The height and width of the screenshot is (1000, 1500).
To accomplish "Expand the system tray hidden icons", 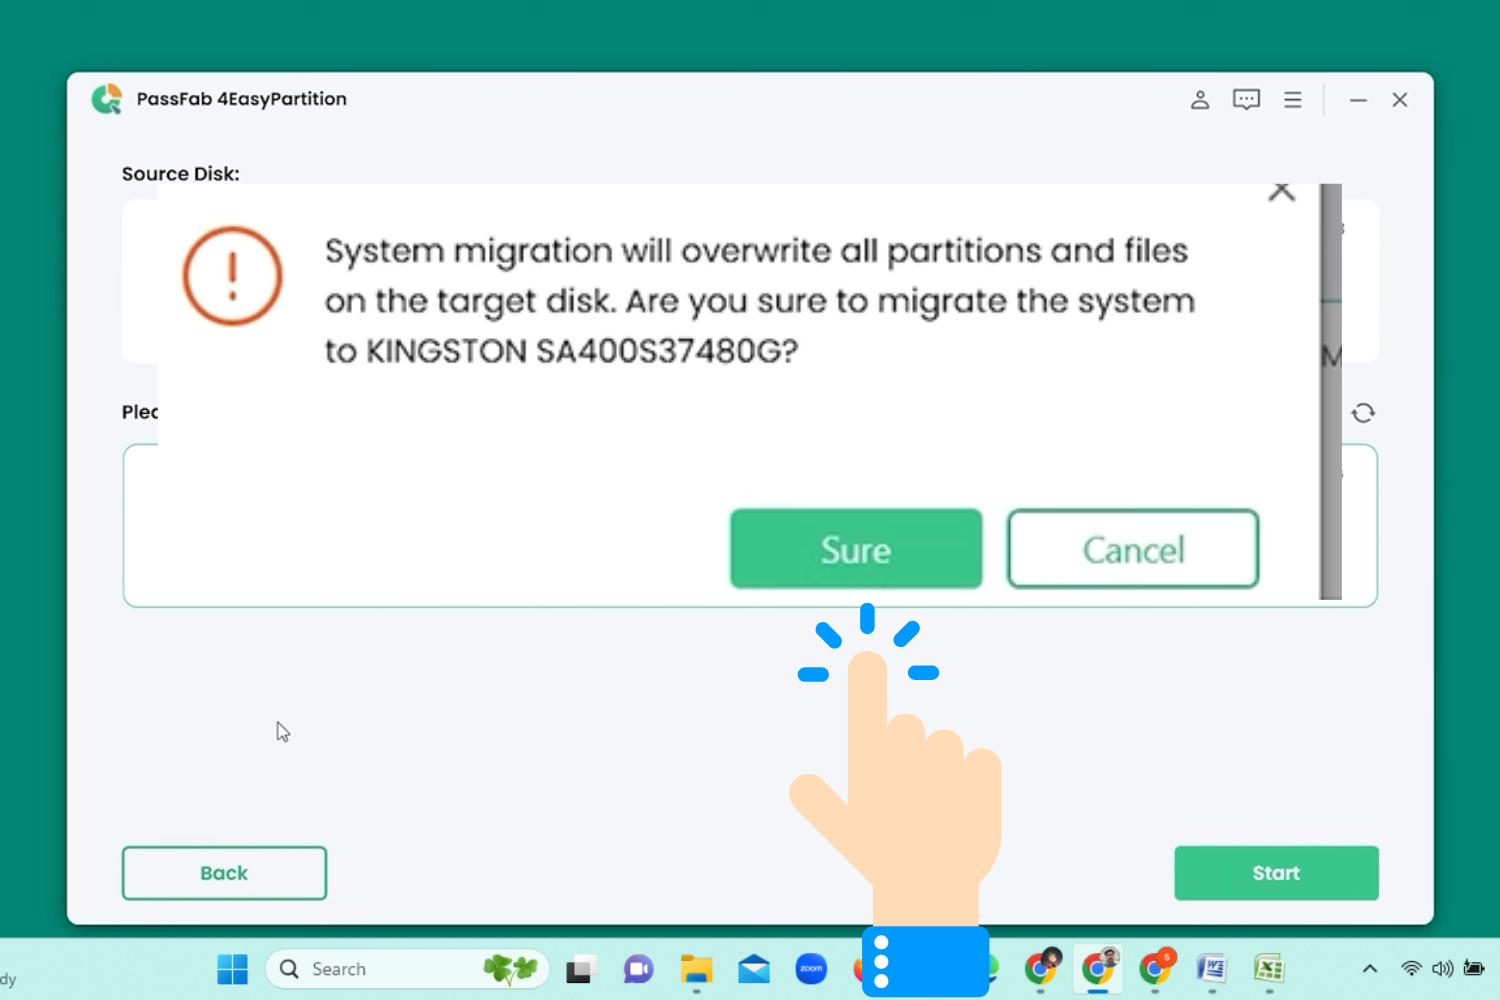I will click(x=1369, y=969).
